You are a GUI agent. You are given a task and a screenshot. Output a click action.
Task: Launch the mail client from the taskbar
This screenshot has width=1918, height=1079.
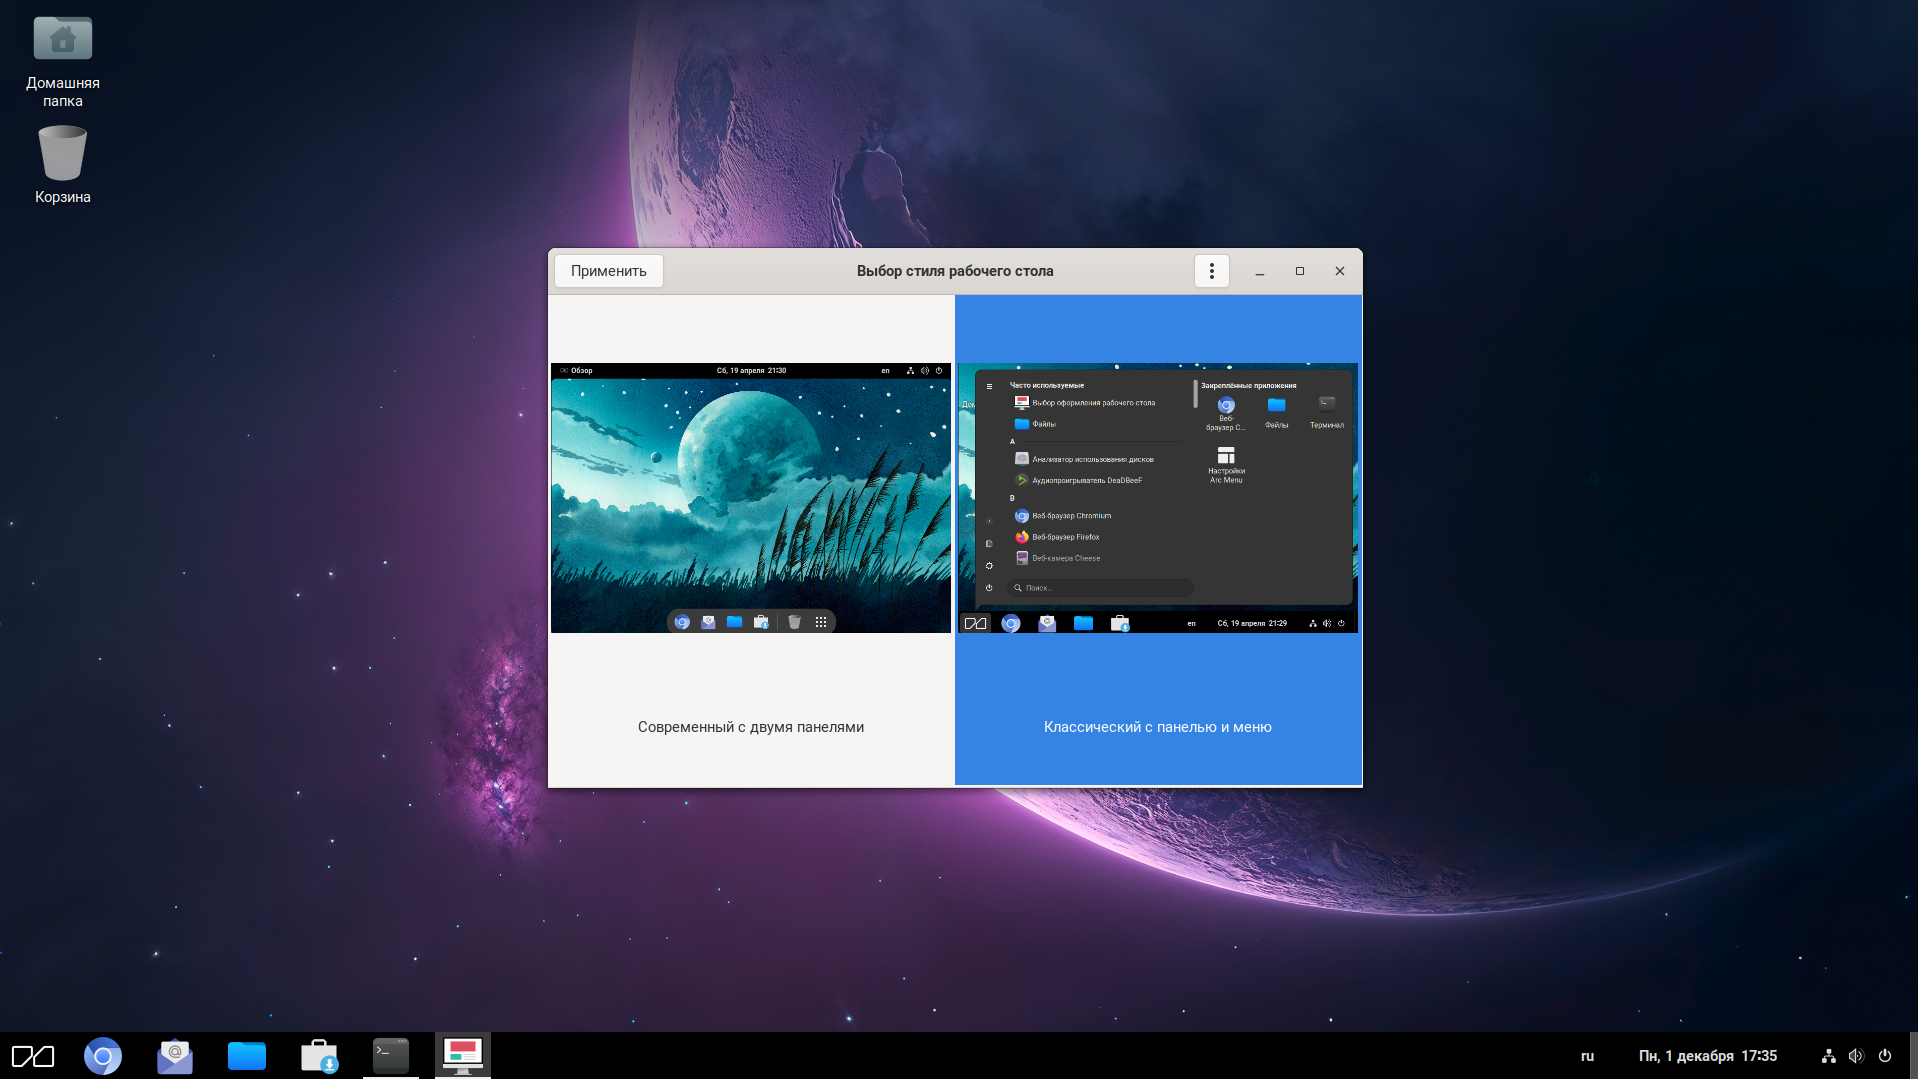coord(175,1056)
